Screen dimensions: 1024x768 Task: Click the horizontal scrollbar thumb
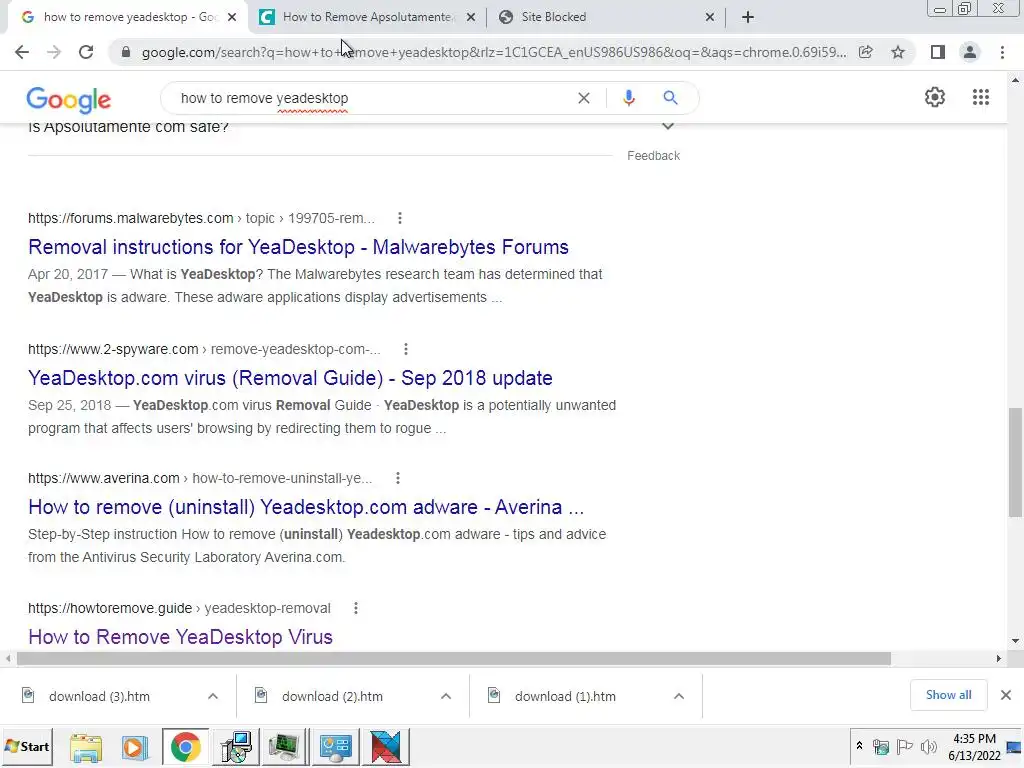(454, 658)
